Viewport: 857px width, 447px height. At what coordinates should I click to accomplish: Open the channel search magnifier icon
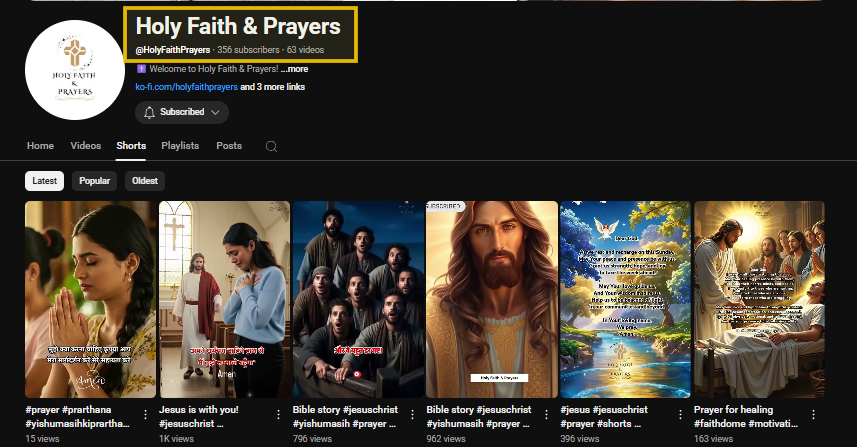271,146
